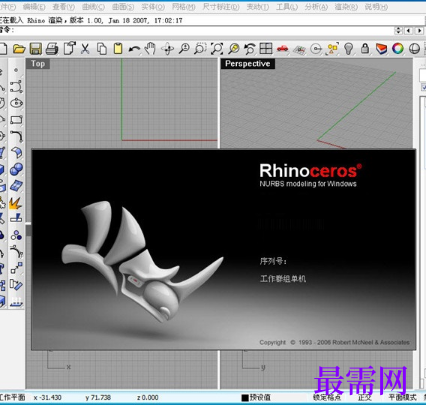Activate the Fillet curves tool
The width and height of the screenshot is (426, 412).
pos(16,136)
